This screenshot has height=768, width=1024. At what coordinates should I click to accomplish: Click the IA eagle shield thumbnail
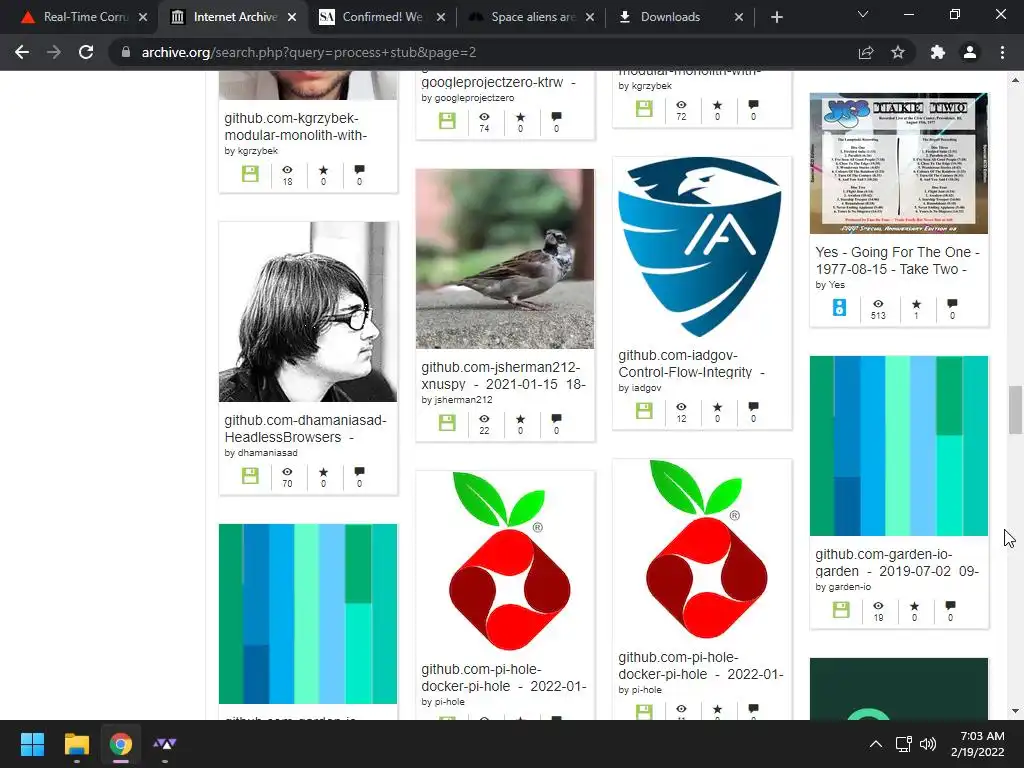coord(700,247)
